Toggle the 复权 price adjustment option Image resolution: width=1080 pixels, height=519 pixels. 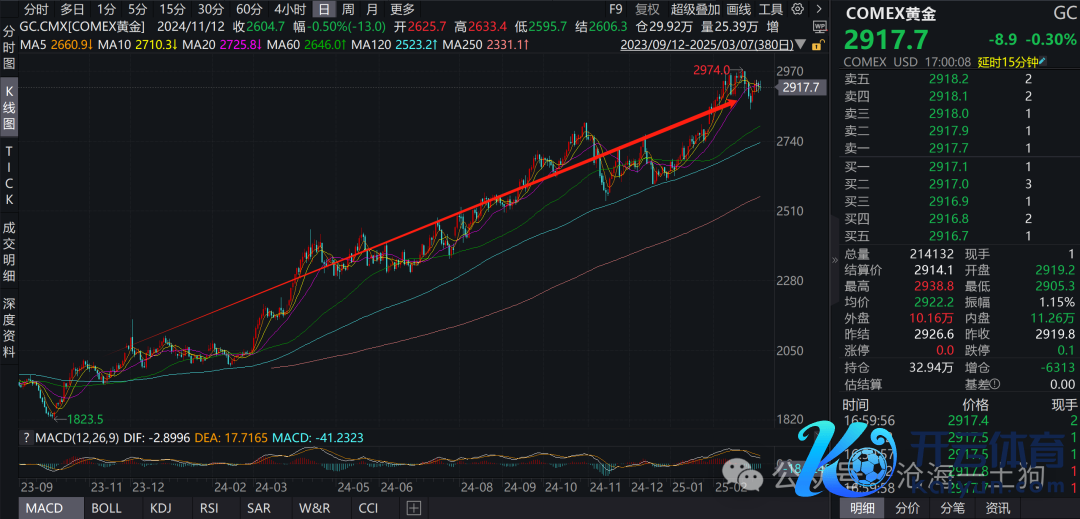(647, 10)
